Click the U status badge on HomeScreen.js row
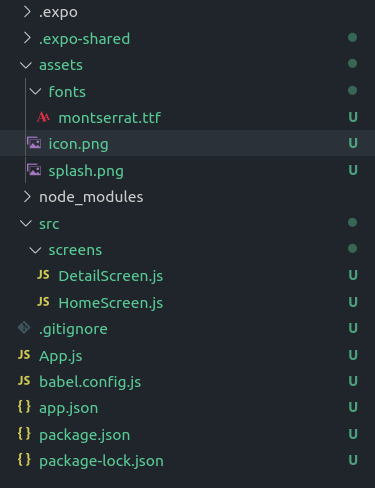Screen dimensions: 375x488 pyautogui.click(x=353, y=302)
